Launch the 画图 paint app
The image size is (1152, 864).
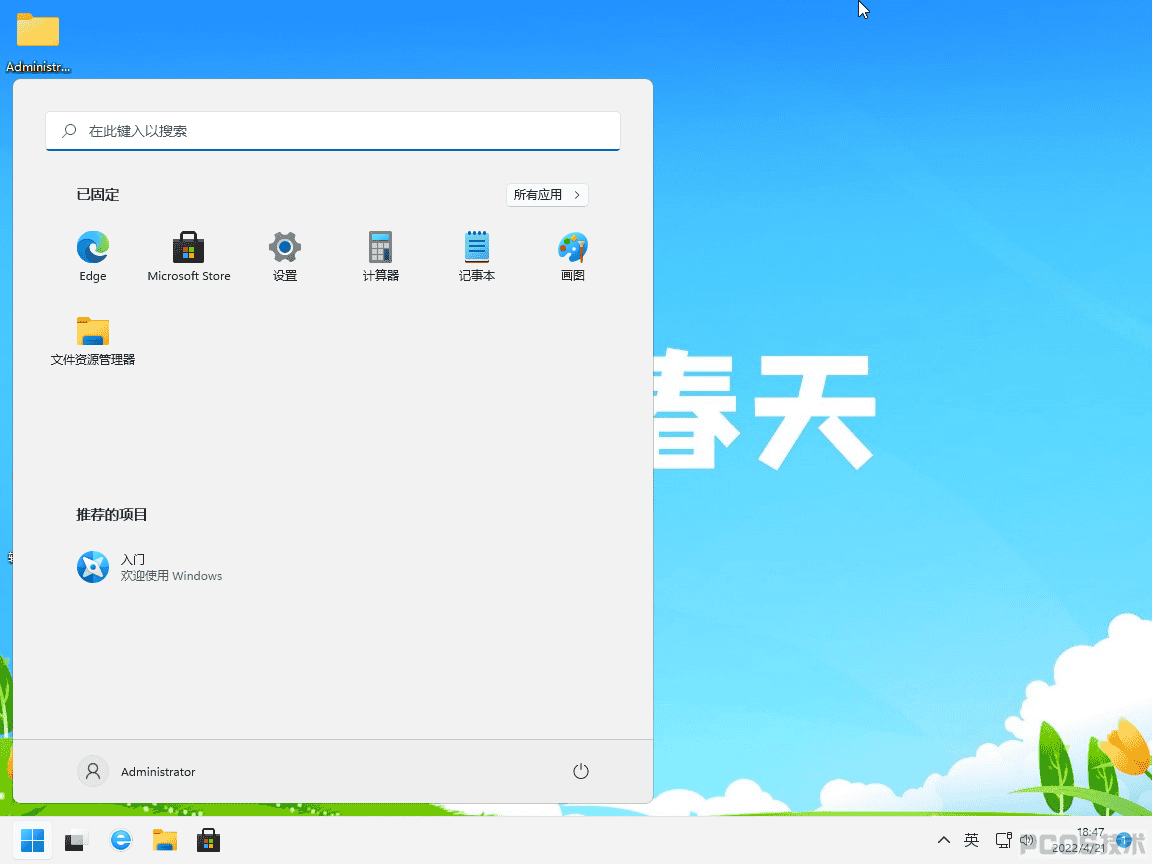(573, 255)
